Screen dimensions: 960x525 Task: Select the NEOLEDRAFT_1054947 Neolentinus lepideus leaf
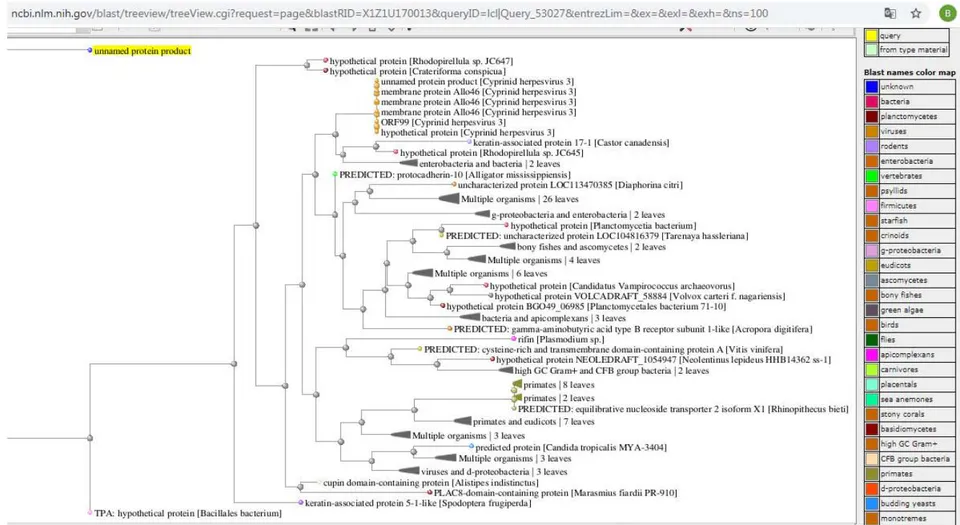[664, 360]
